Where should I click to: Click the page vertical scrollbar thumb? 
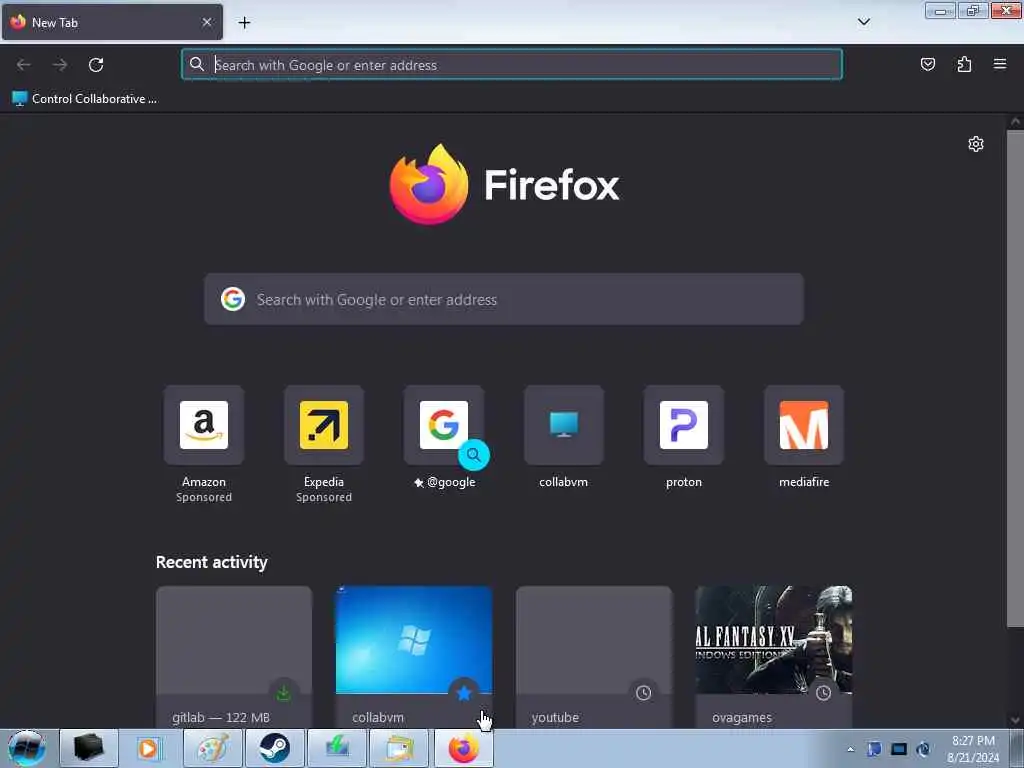(x=1015, y=379)
